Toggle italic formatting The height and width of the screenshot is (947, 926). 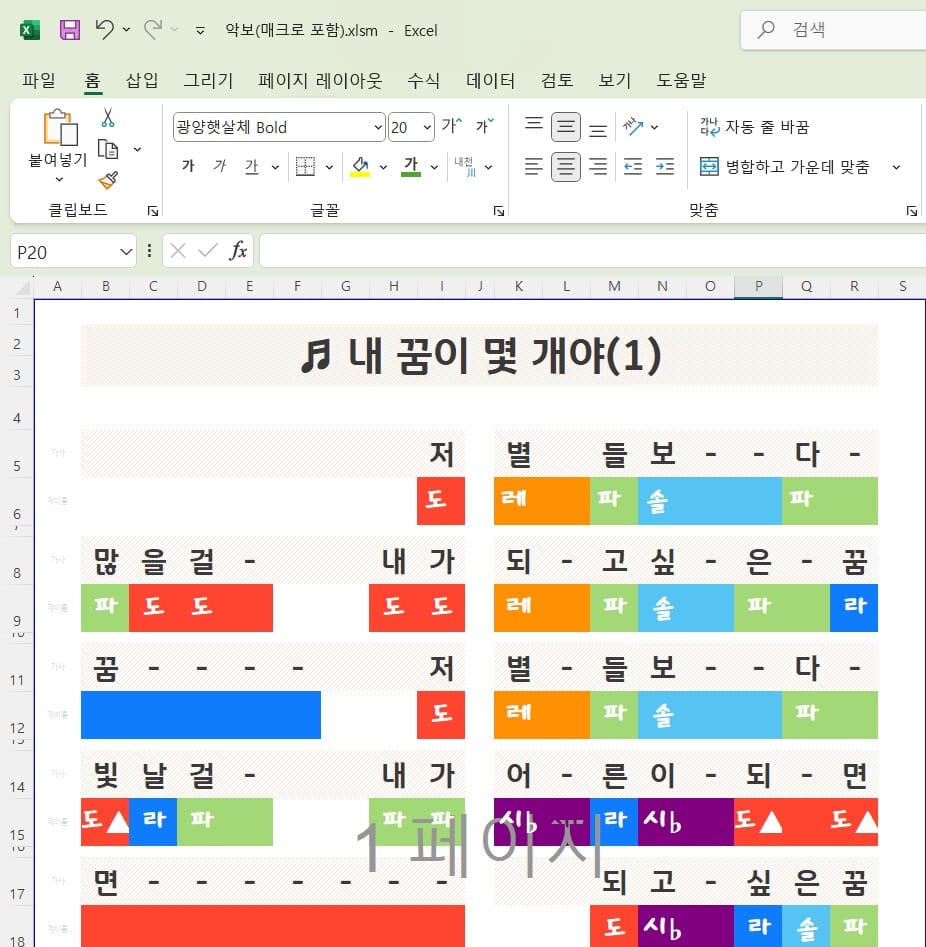click(219, 167)
